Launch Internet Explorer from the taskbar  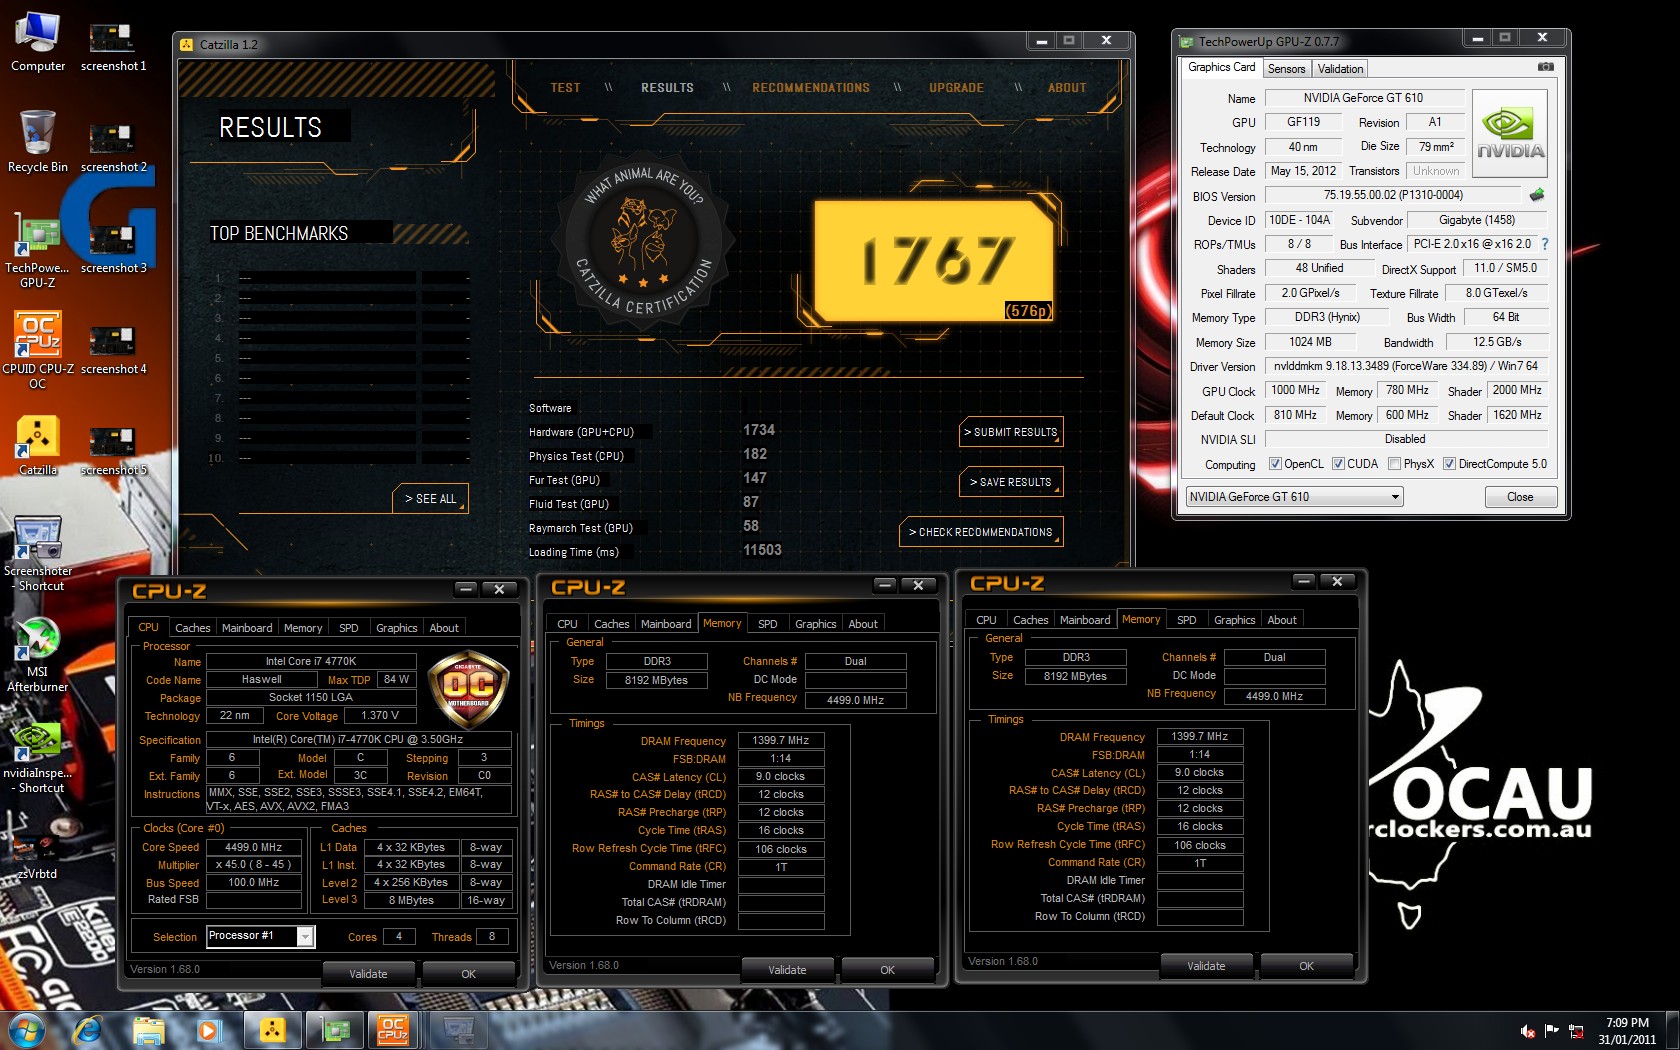pyautogui.click(x=88, y=1029)
